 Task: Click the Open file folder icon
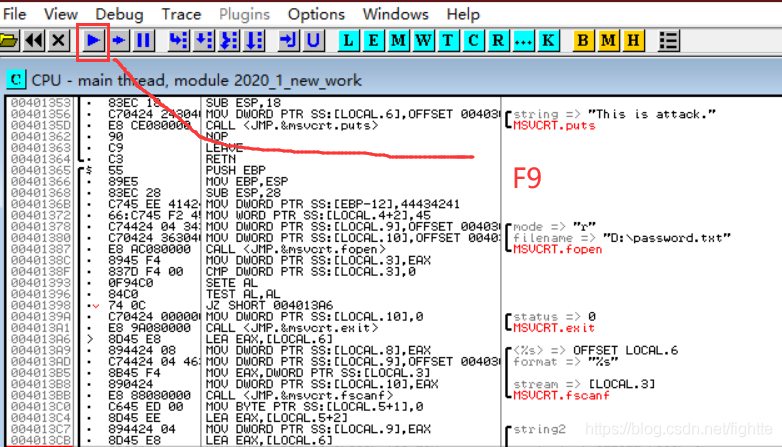point(9,40)
